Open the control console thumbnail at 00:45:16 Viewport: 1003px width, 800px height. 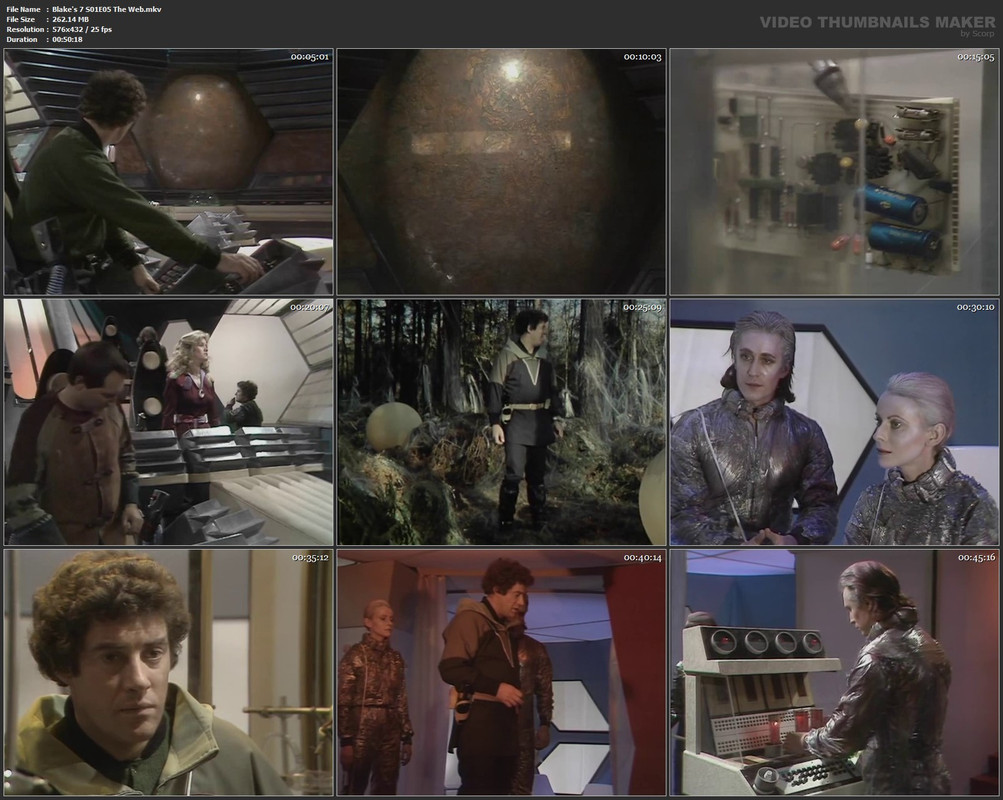(834, 672)
